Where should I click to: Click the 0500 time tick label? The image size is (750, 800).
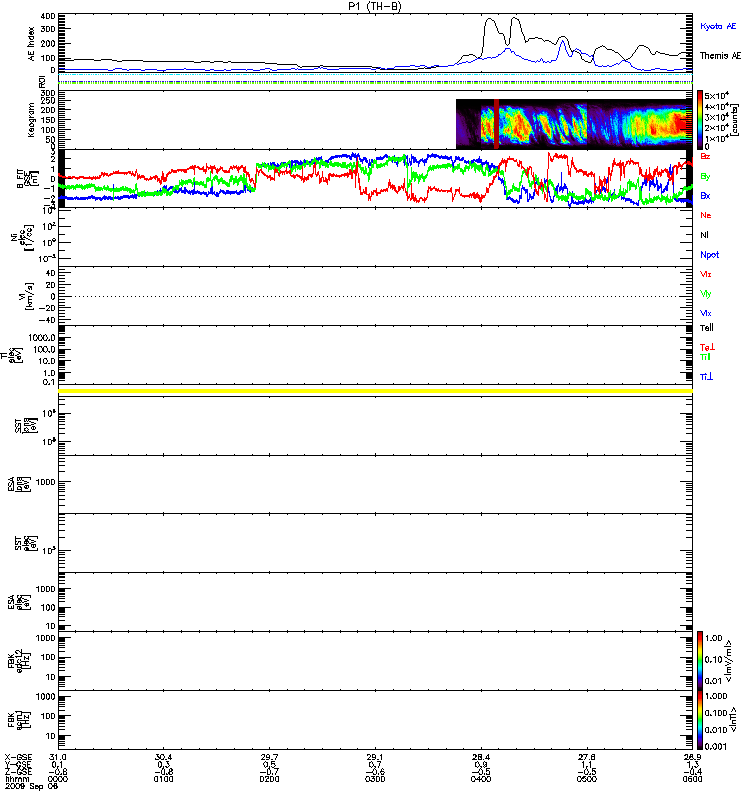587,779
